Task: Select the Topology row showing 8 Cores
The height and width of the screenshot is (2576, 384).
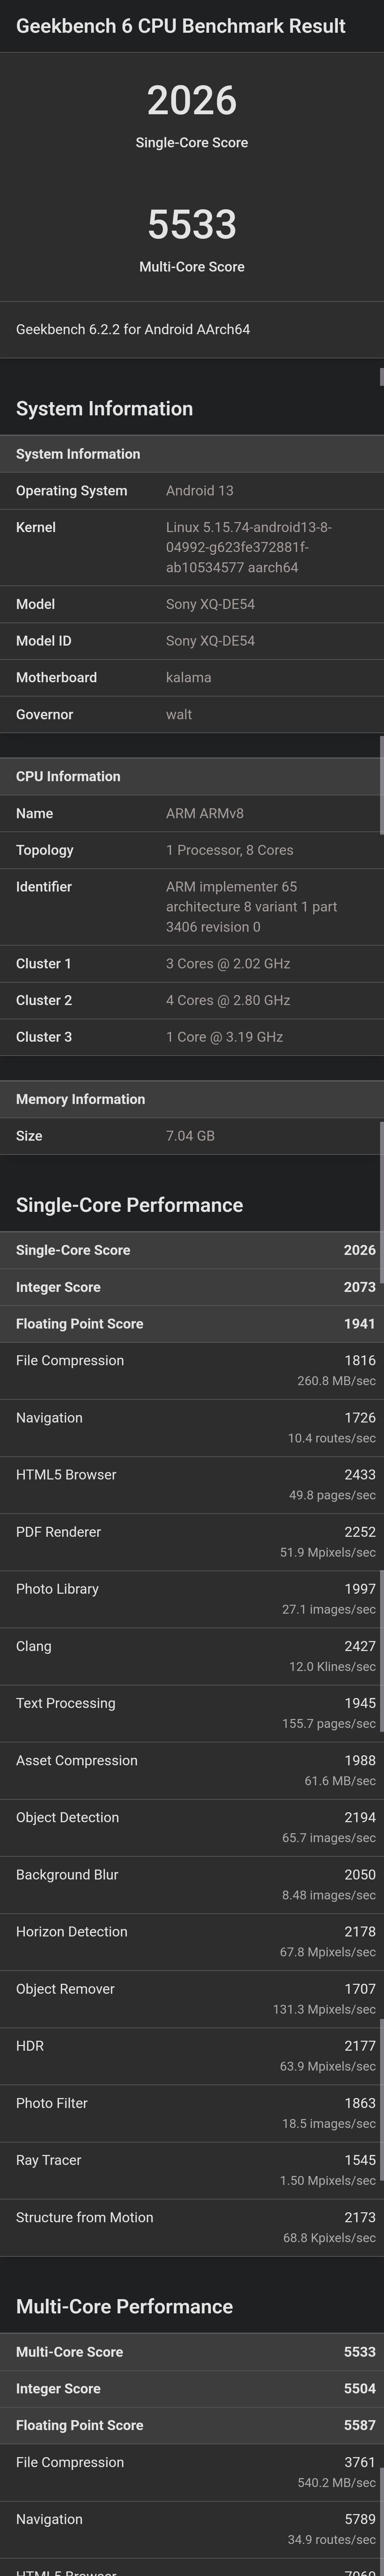Action: 192,850
